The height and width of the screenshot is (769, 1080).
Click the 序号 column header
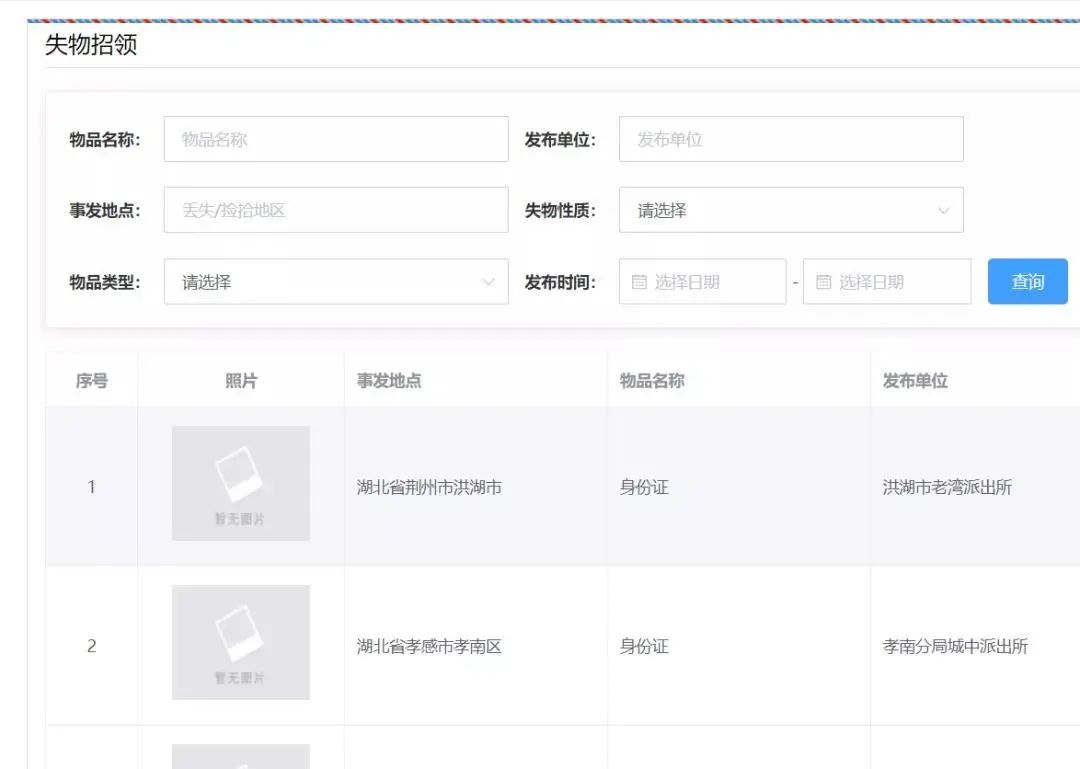(x=92, y=381)
